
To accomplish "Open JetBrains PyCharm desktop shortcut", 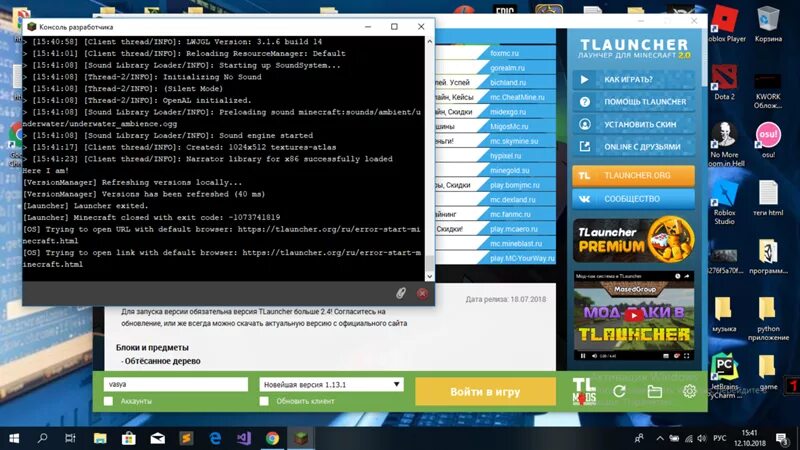I will pos(724,375).
